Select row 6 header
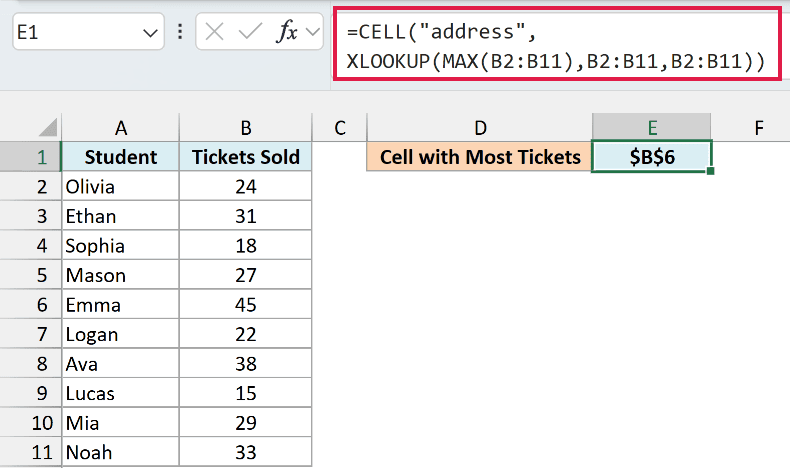The image size is (790, 468). (x=30, y=305)
